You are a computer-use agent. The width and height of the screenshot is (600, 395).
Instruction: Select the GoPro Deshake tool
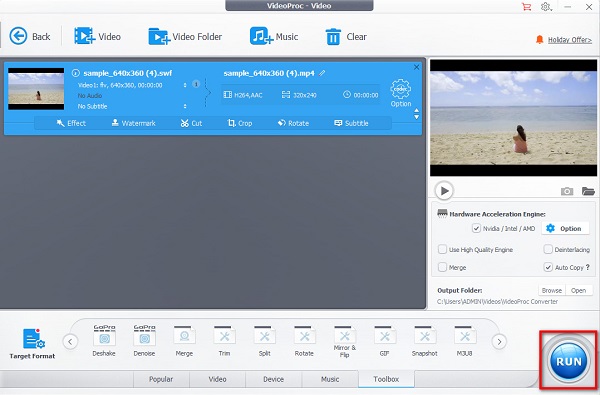click(x=104, y=341)
